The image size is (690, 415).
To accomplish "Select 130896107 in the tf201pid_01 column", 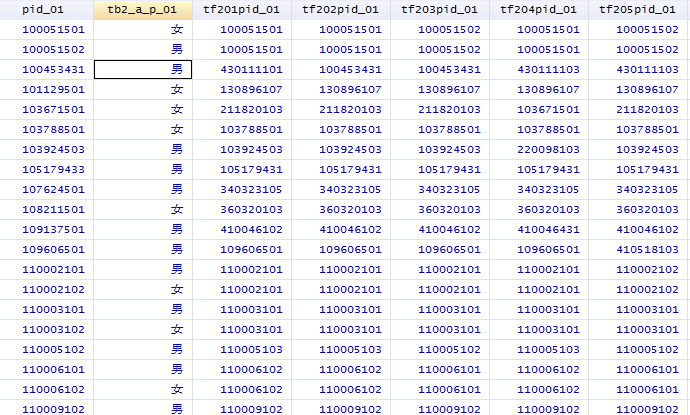I will [x=242, y=90].
